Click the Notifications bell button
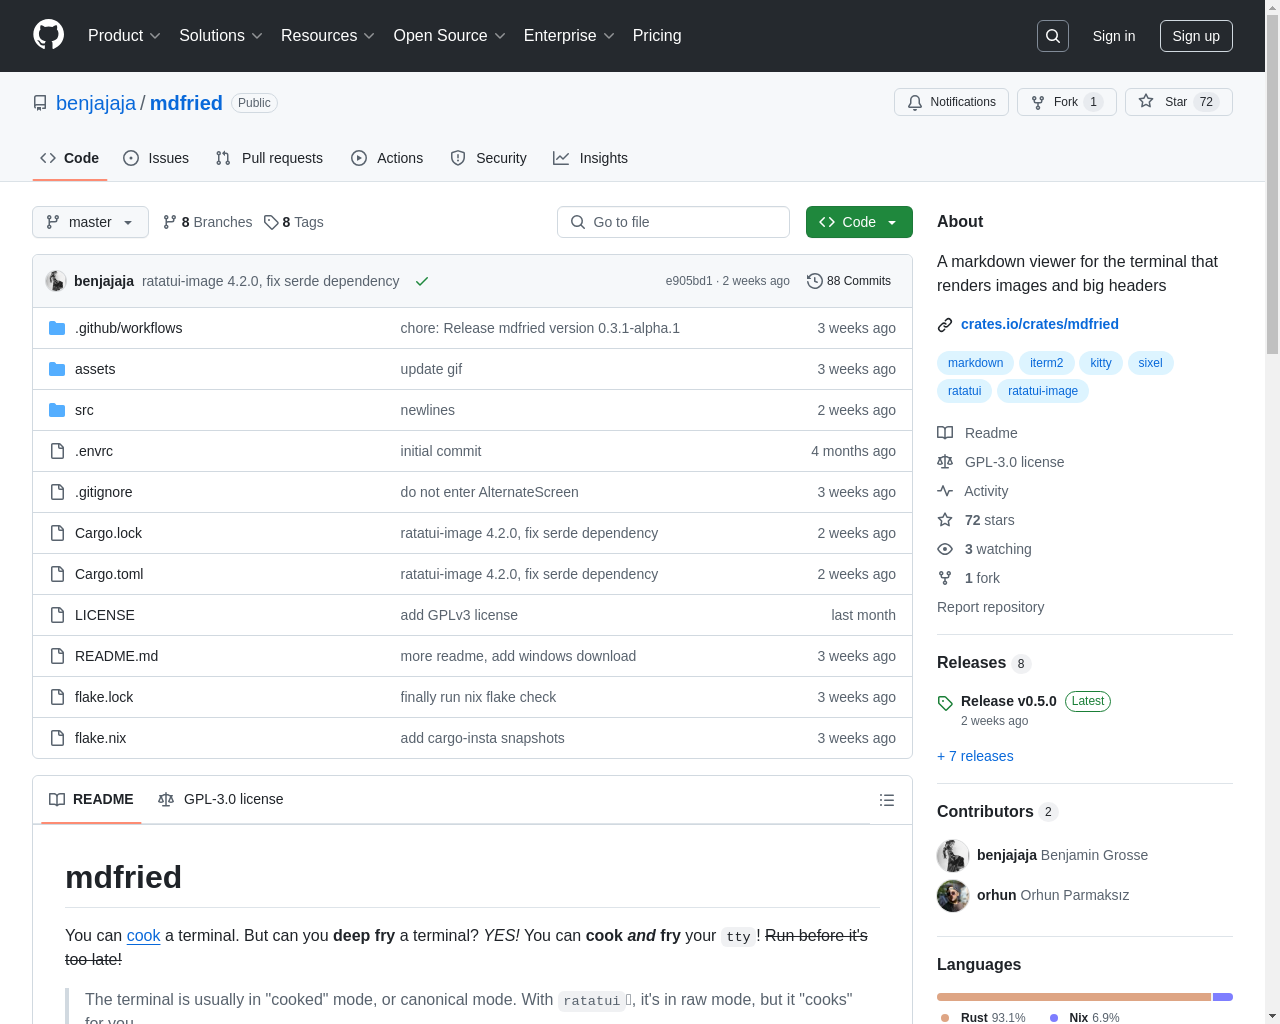Screen dimensions: 1280x1024 (951, 102)
